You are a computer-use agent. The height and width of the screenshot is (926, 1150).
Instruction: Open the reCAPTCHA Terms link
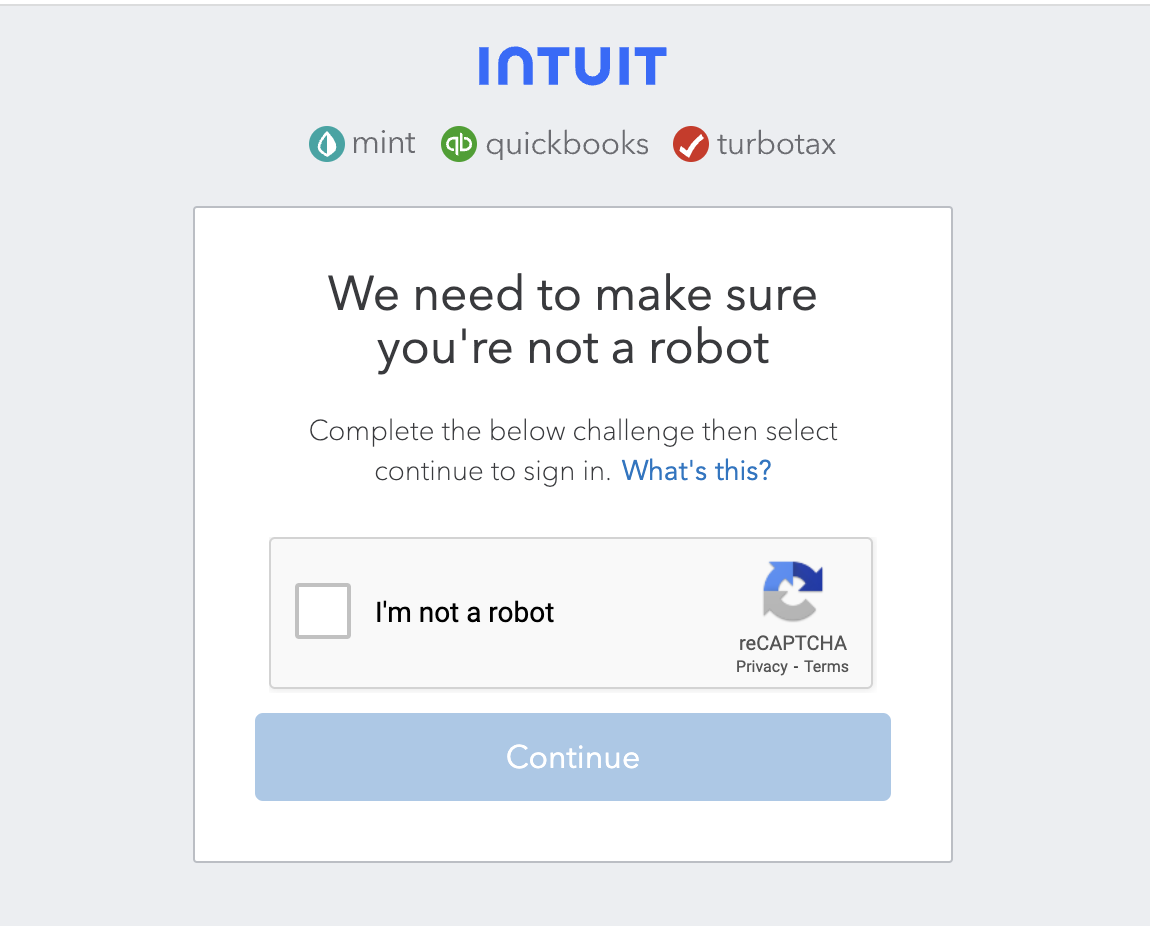click(826, 667)
